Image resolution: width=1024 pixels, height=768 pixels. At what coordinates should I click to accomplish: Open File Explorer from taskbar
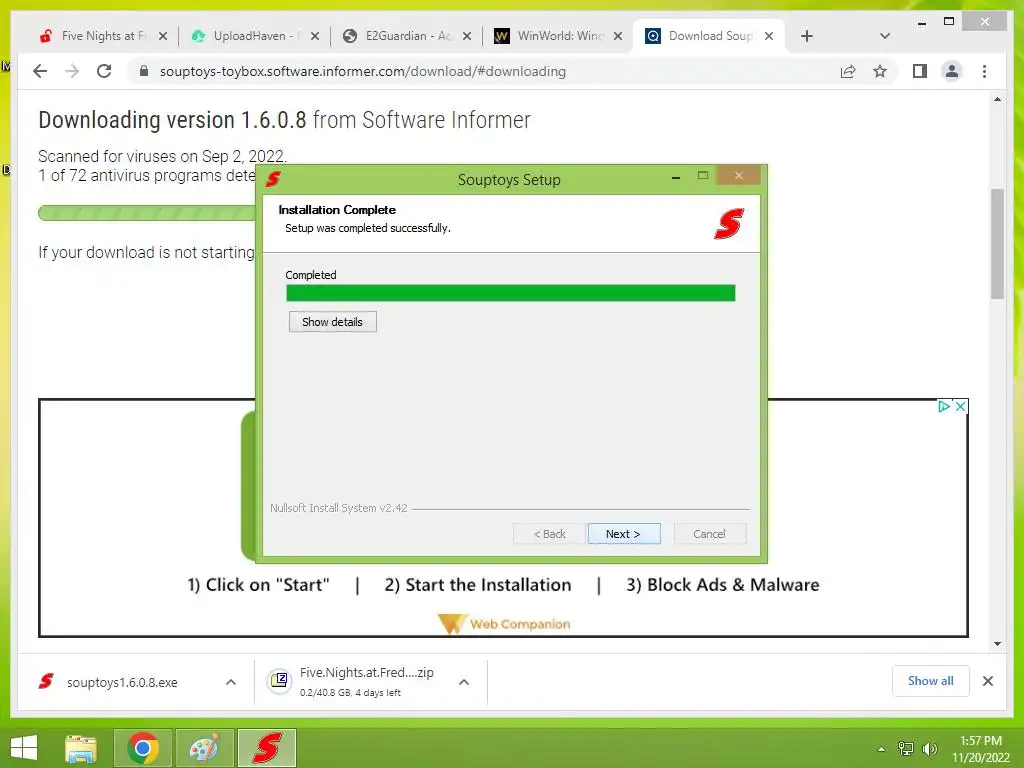click(x=81, y=748)
